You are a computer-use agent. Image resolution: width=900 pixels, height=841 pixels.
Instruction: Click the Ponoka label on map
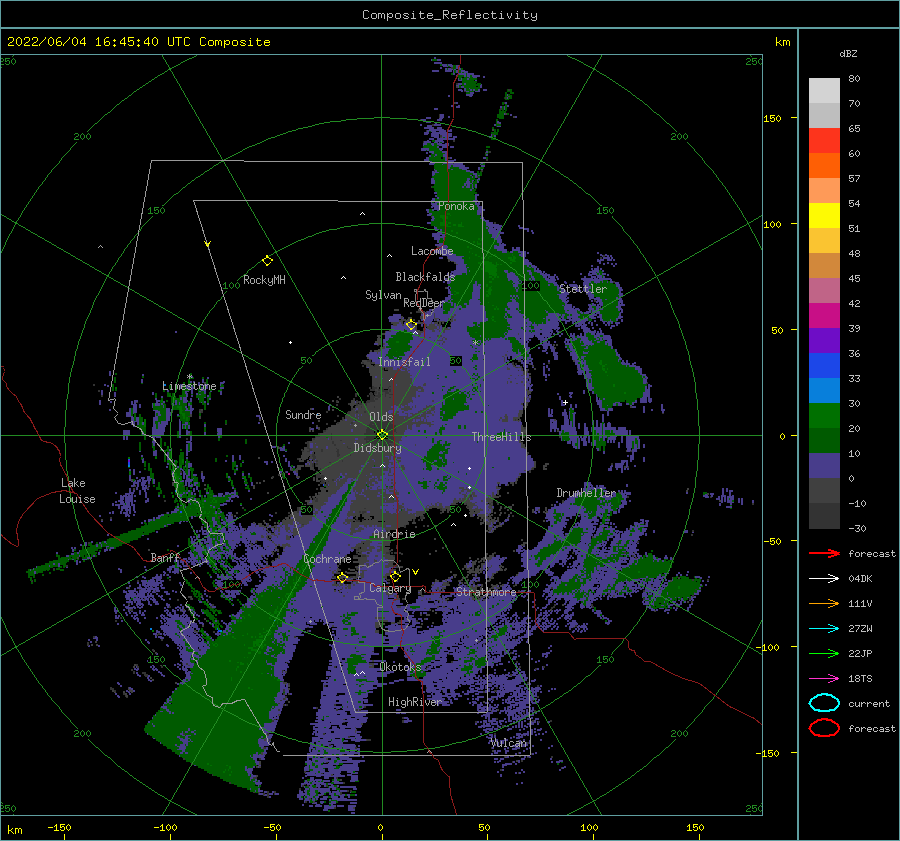[456, 206]
